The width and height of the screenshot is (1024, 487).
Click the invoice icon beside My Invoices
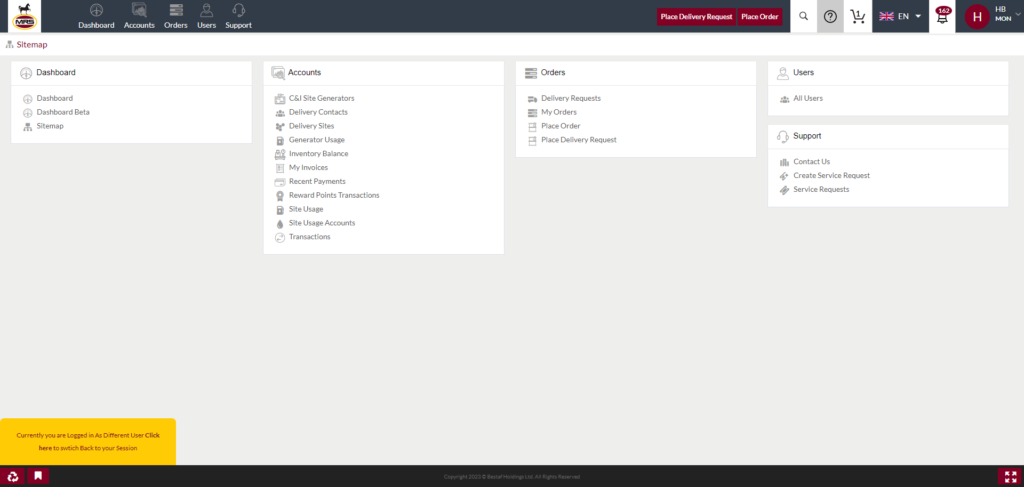click(x=280, y=168)
